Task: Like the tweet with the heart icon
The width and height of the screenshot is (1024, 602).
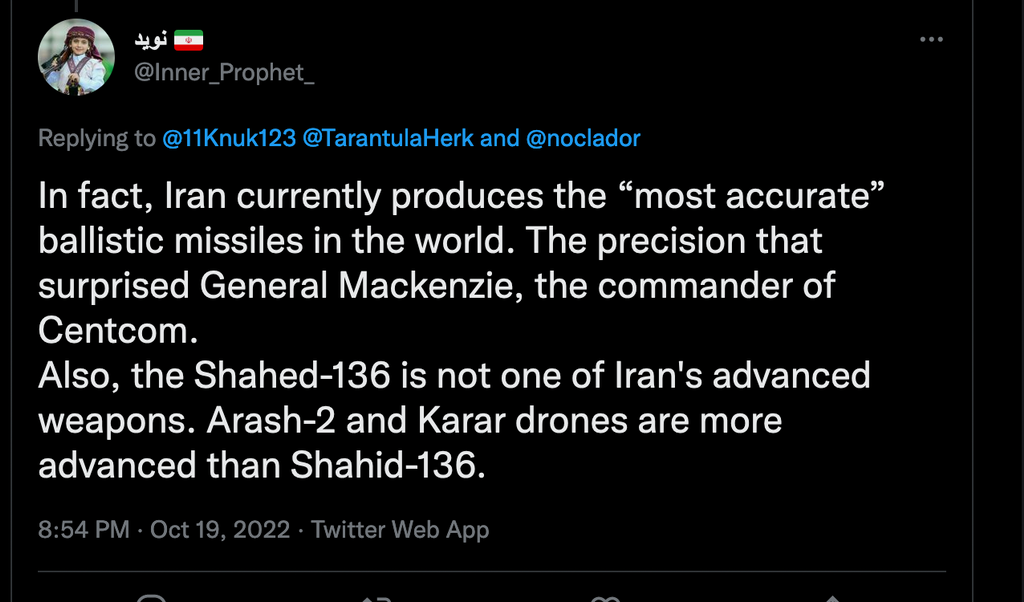Action: pyautogui.click(x=604, y=598)
